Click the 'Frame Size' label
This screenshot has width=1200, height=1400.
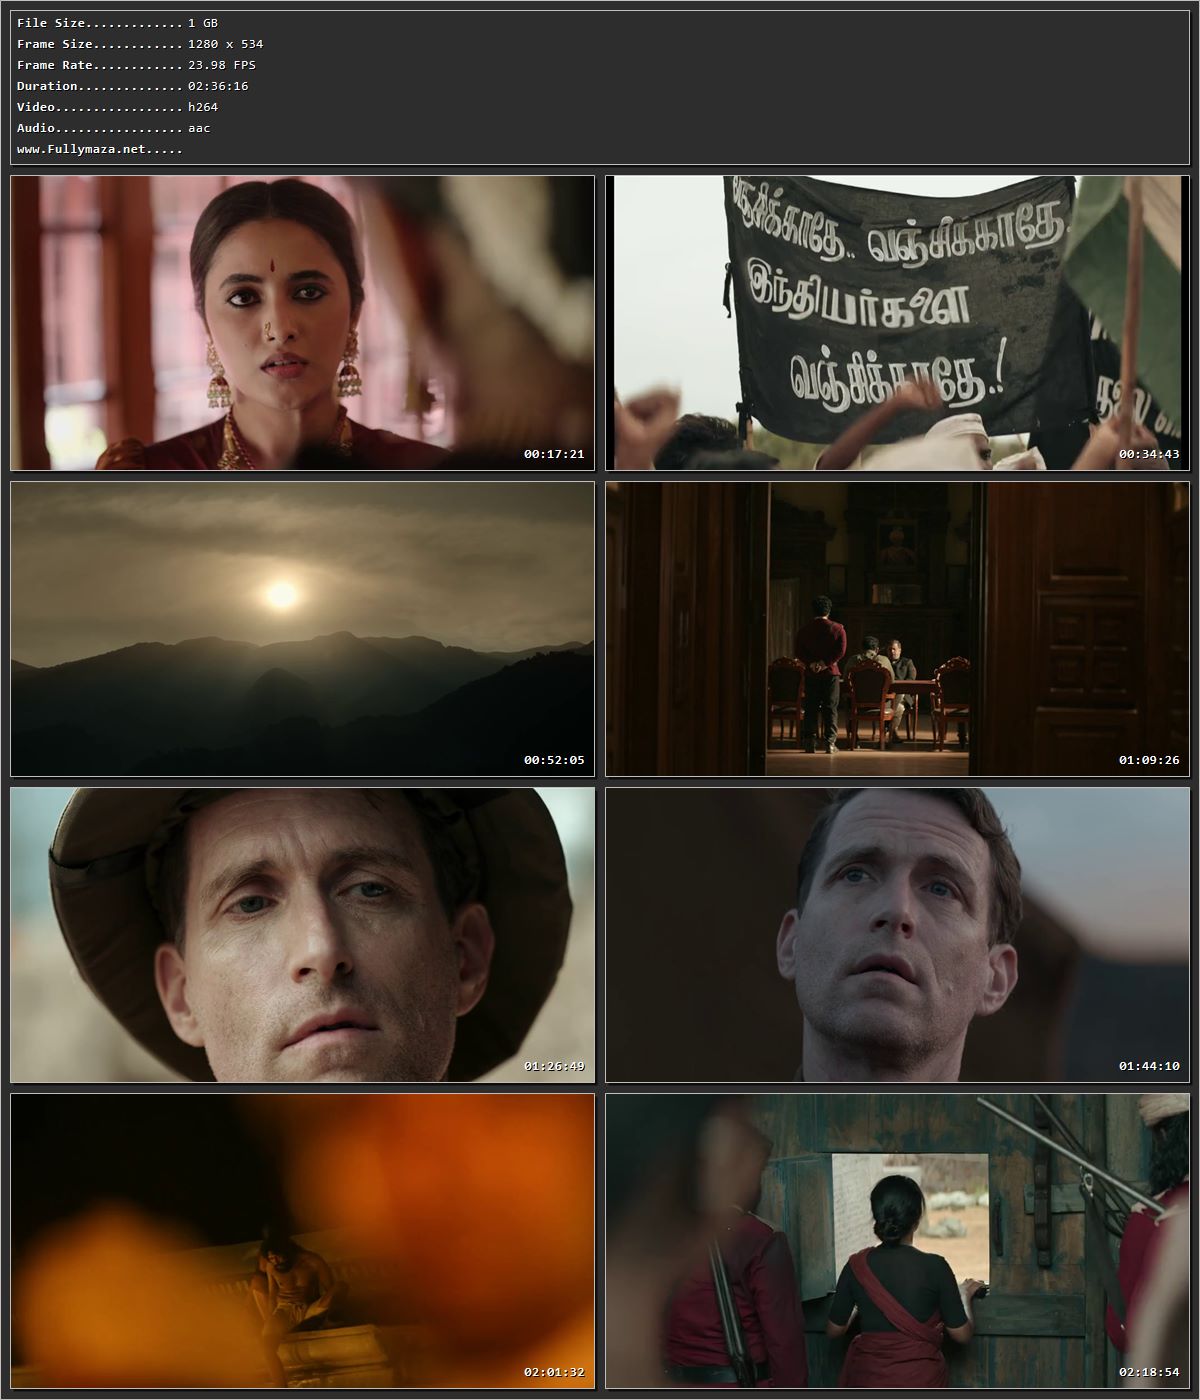[x=55, y=44]
